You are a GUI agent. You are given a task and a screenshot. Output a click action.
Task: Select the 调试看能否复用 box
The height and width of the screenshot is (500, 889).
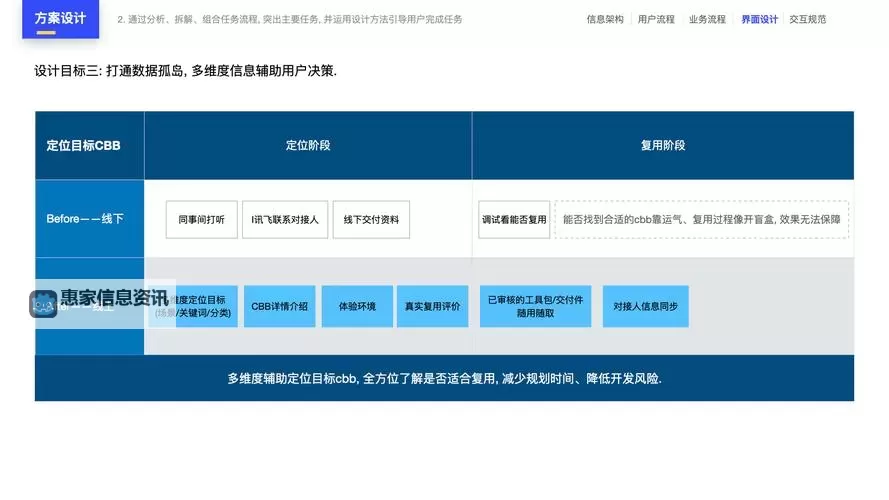[514, 219]
